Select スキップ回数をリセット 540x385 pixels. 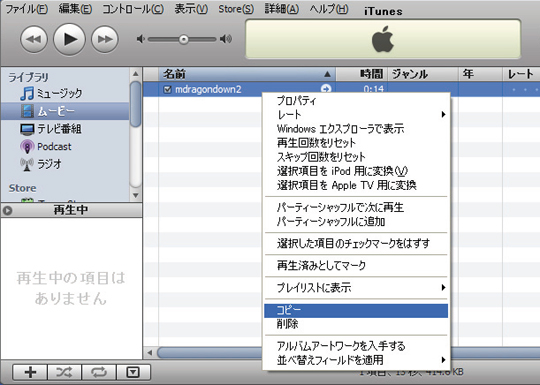point(356,157)
